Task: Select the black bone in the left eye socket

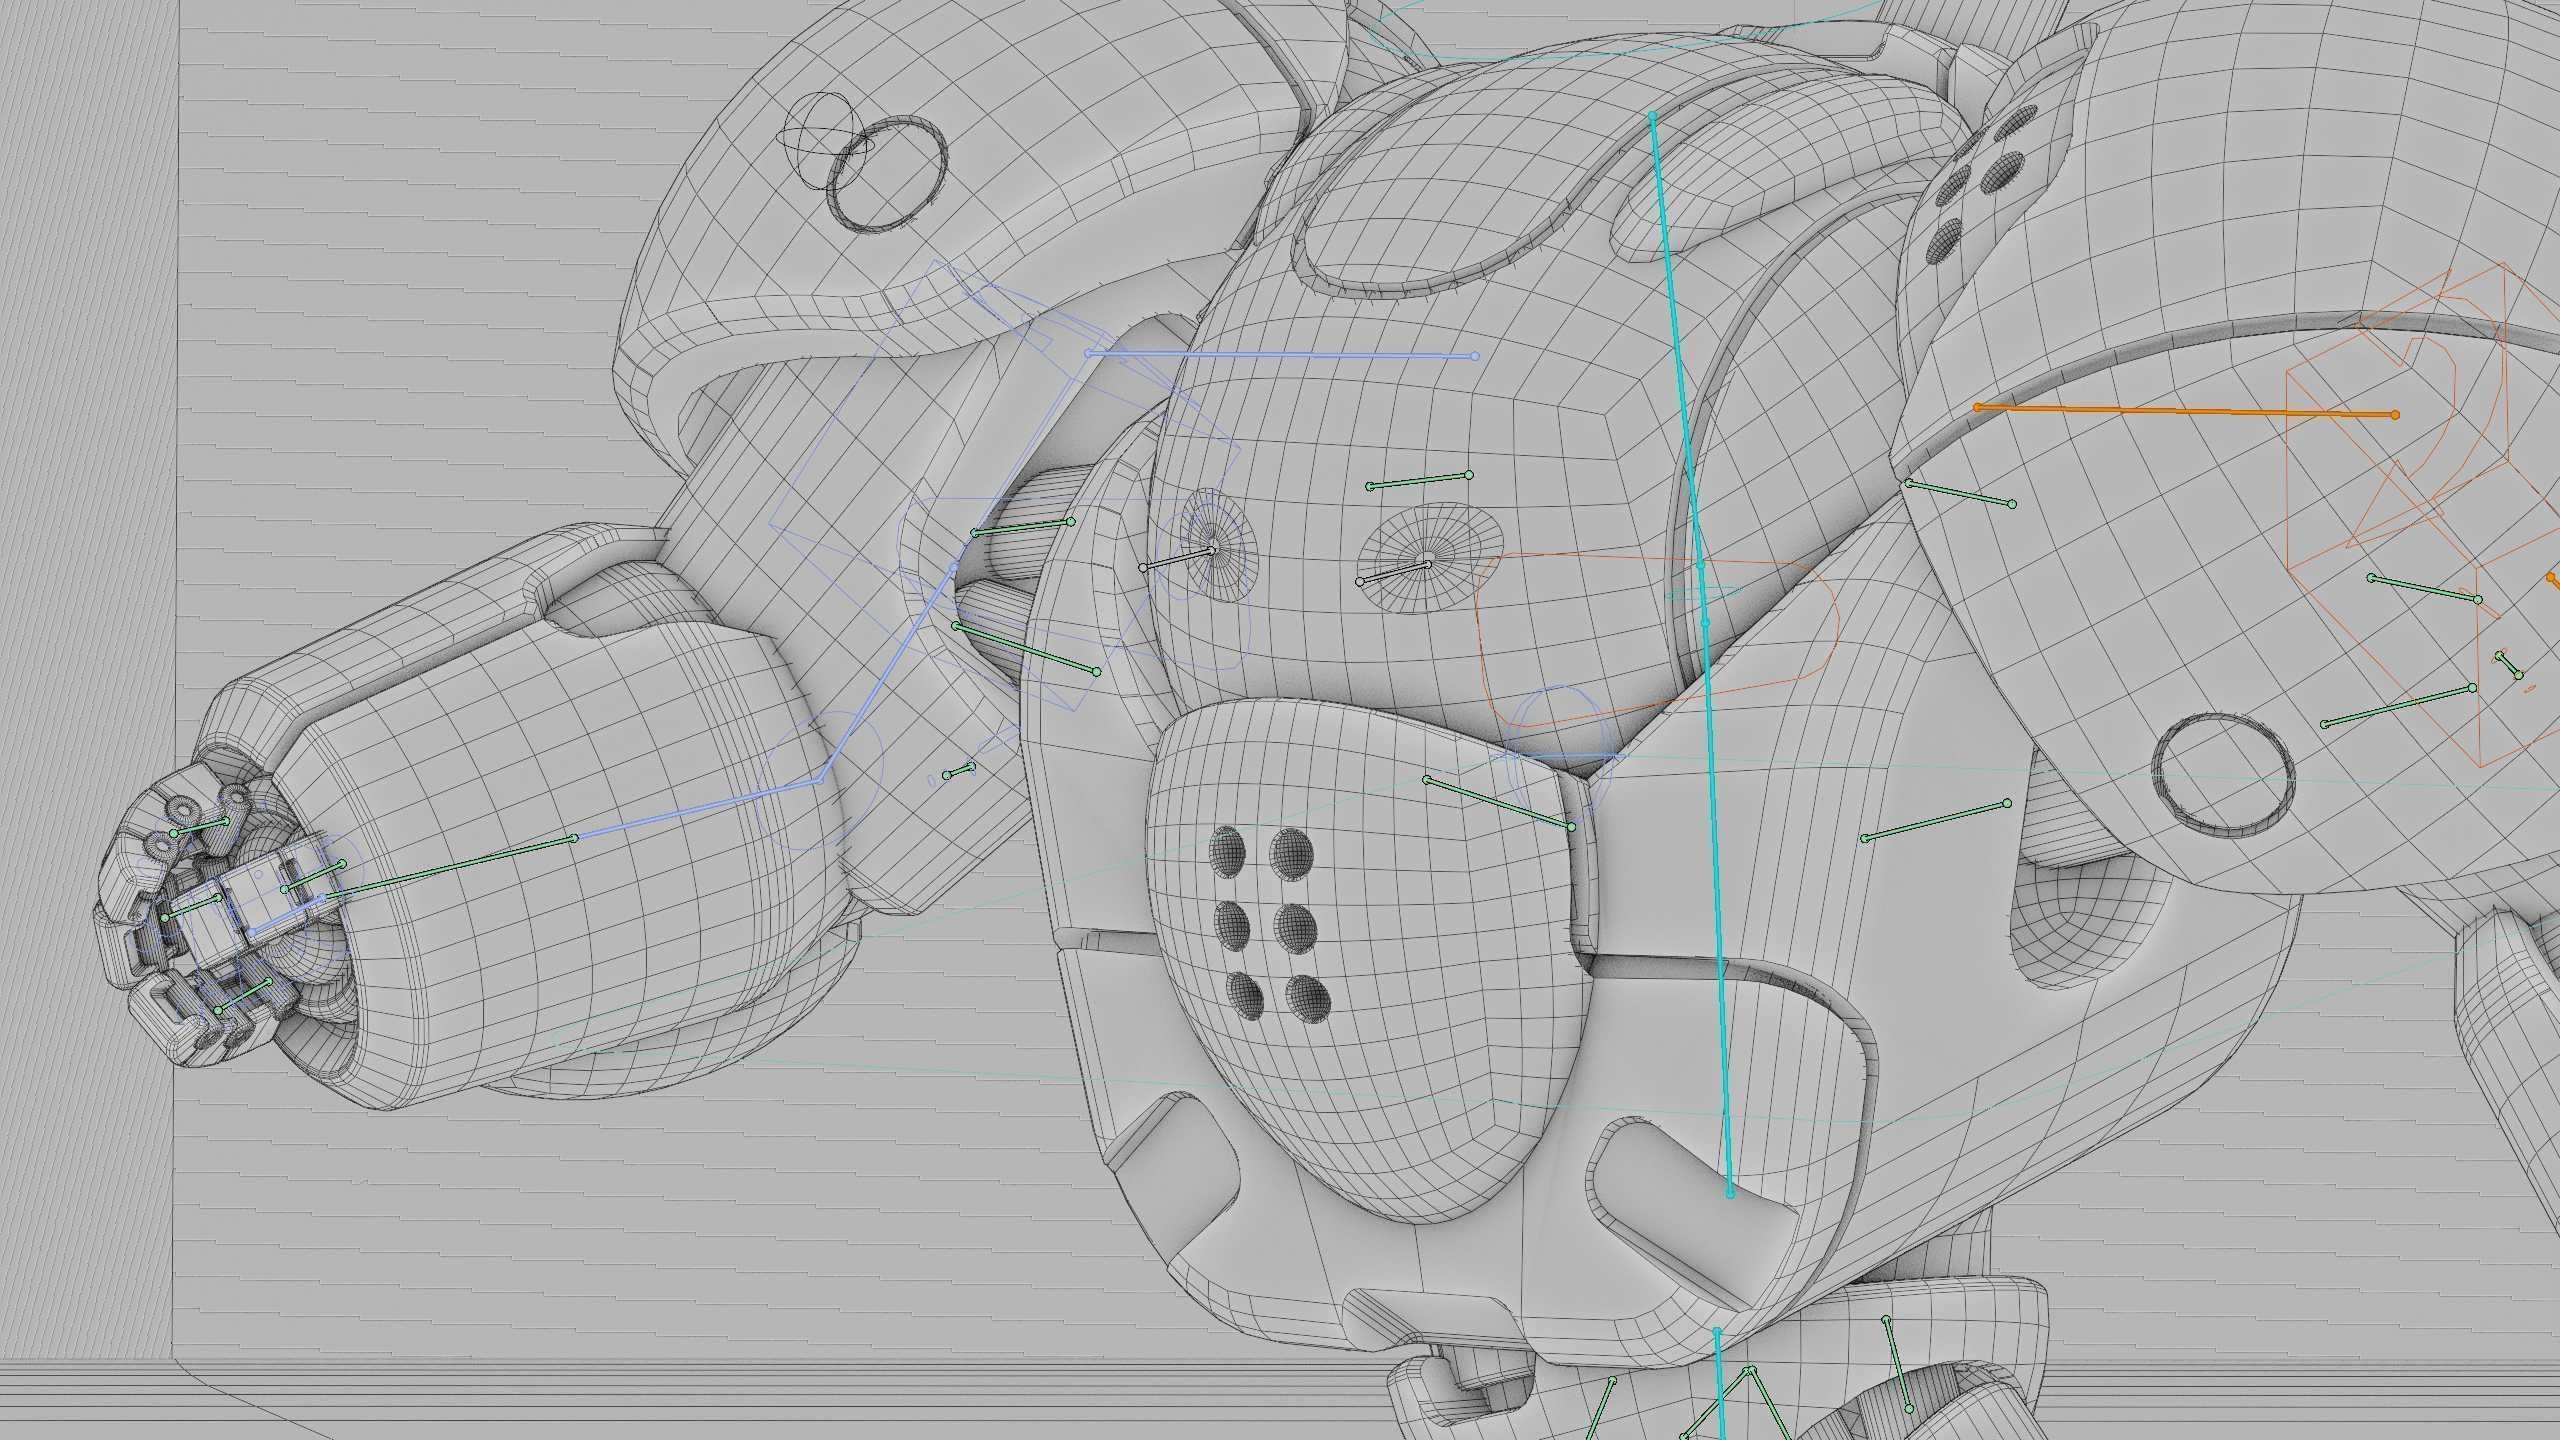Action: pyautogui.click(x=1177, y=559)
